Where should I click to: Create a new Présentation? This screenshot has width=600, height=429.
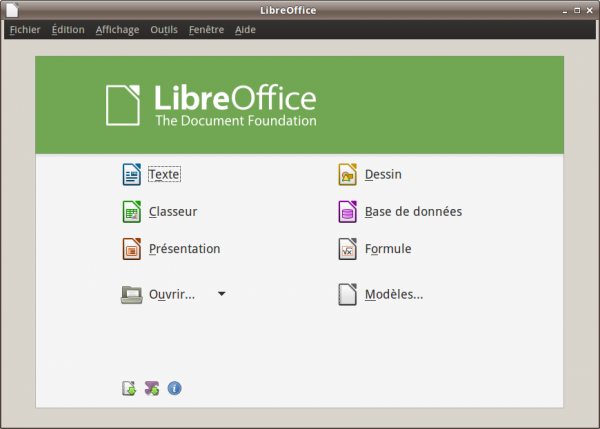(x=184, y=249)
